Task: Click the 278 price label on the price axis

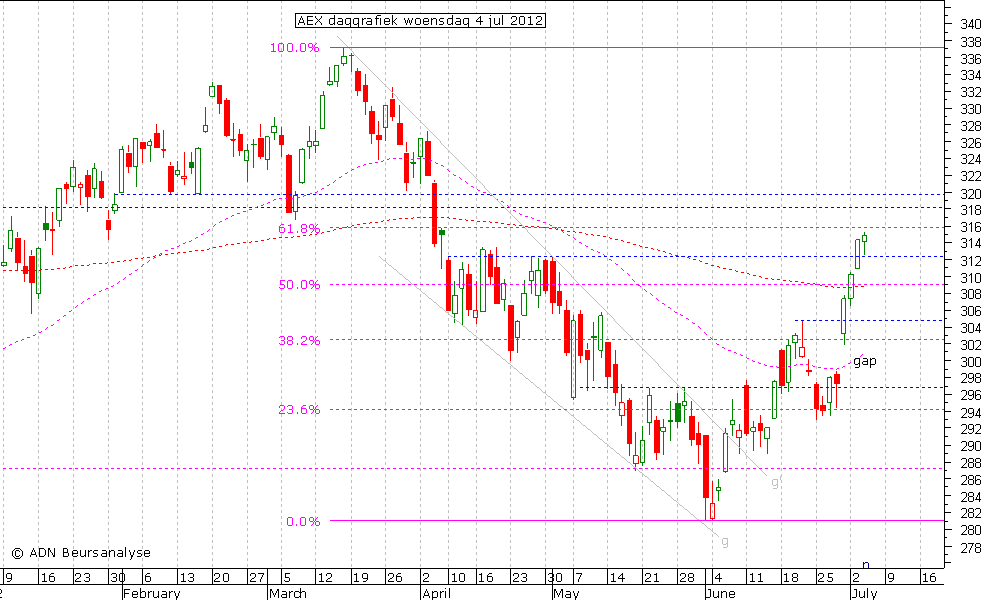Action: (971, 547)
